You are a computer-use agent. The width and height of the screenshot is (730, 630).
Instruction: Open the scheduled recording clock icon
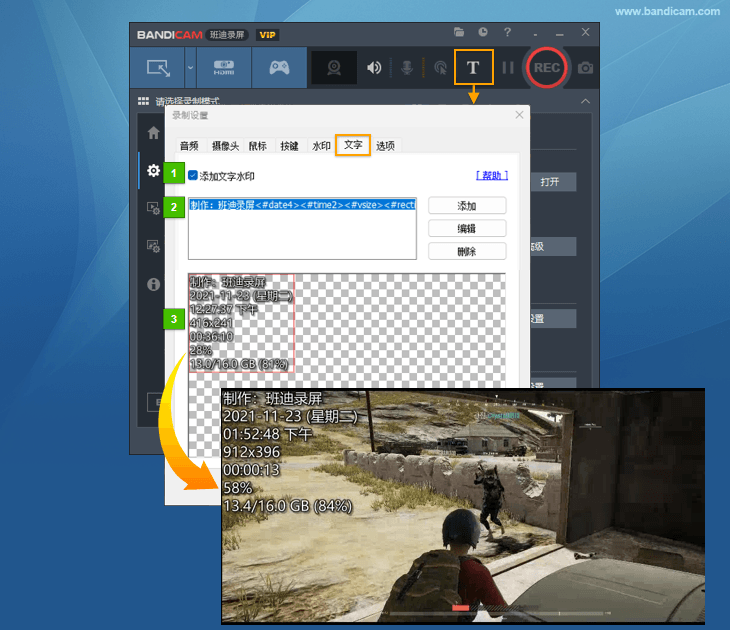click(483, 32)
